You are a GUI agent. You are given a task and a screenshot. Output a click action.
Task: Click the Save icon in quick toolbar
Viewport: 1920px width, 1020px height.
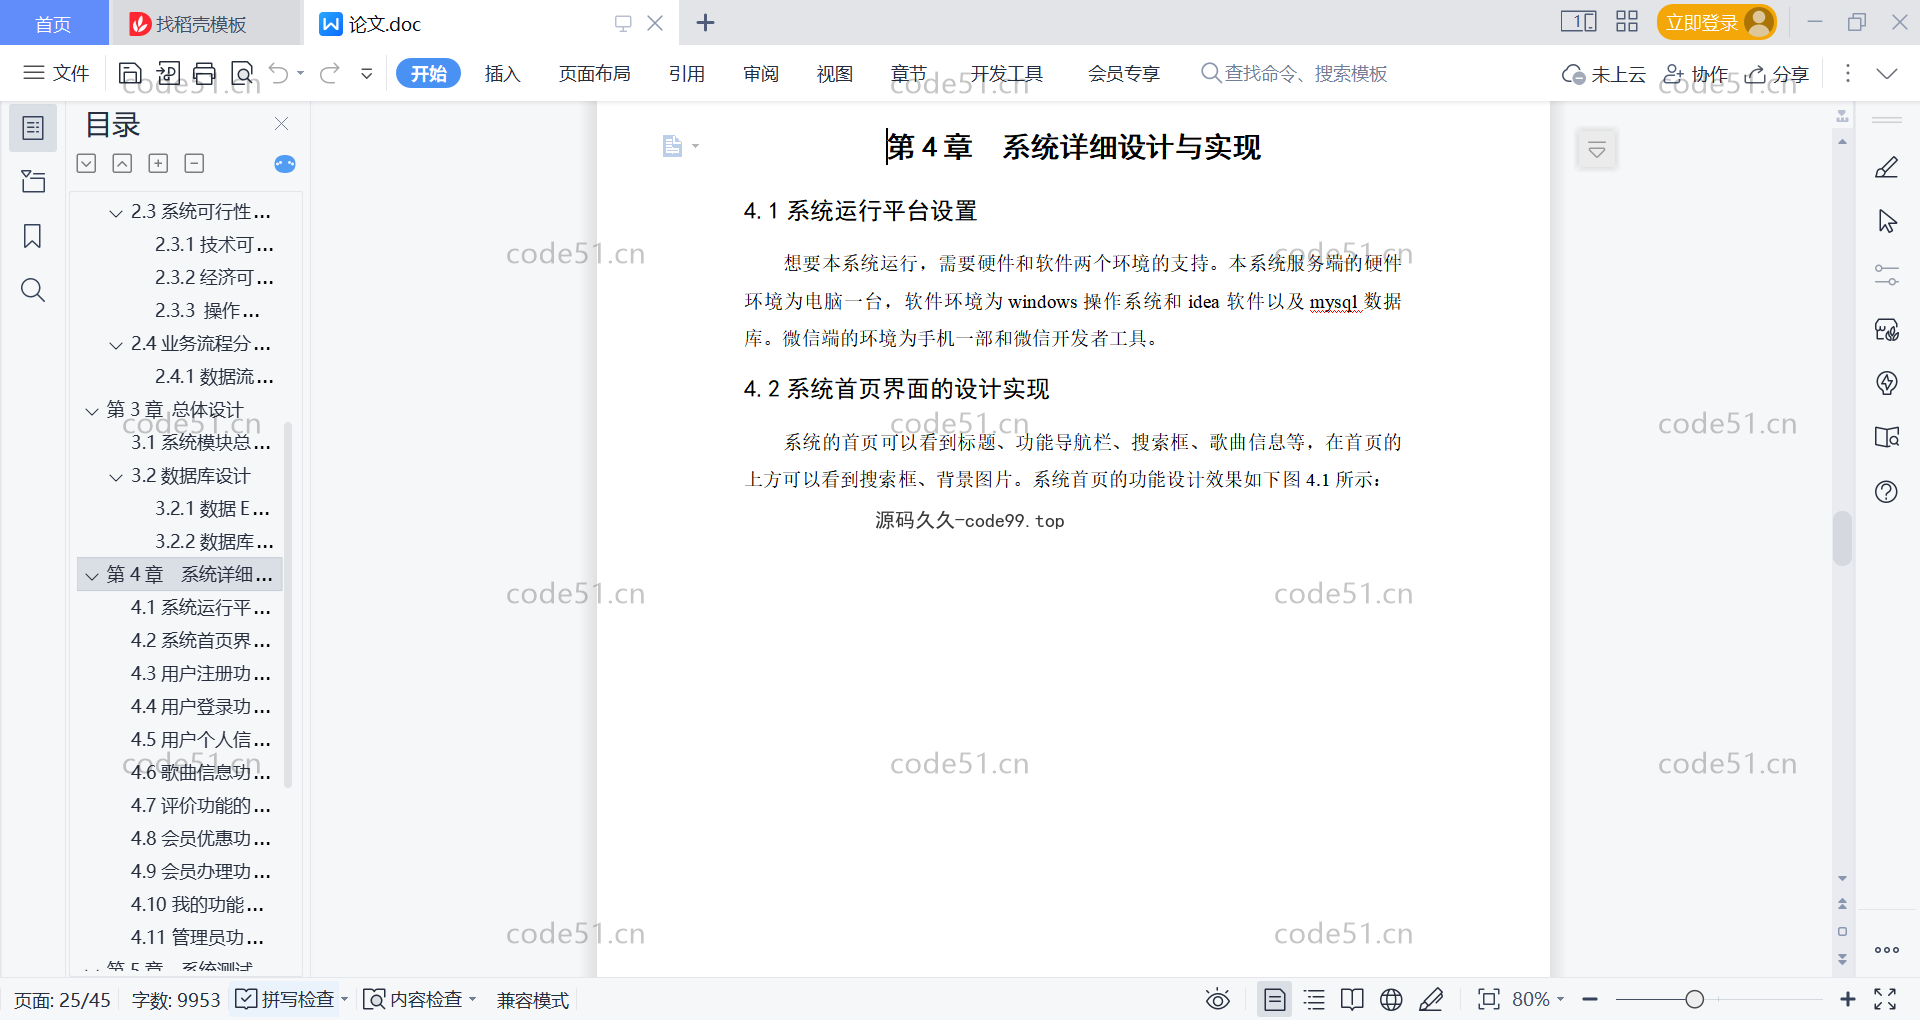130,73
